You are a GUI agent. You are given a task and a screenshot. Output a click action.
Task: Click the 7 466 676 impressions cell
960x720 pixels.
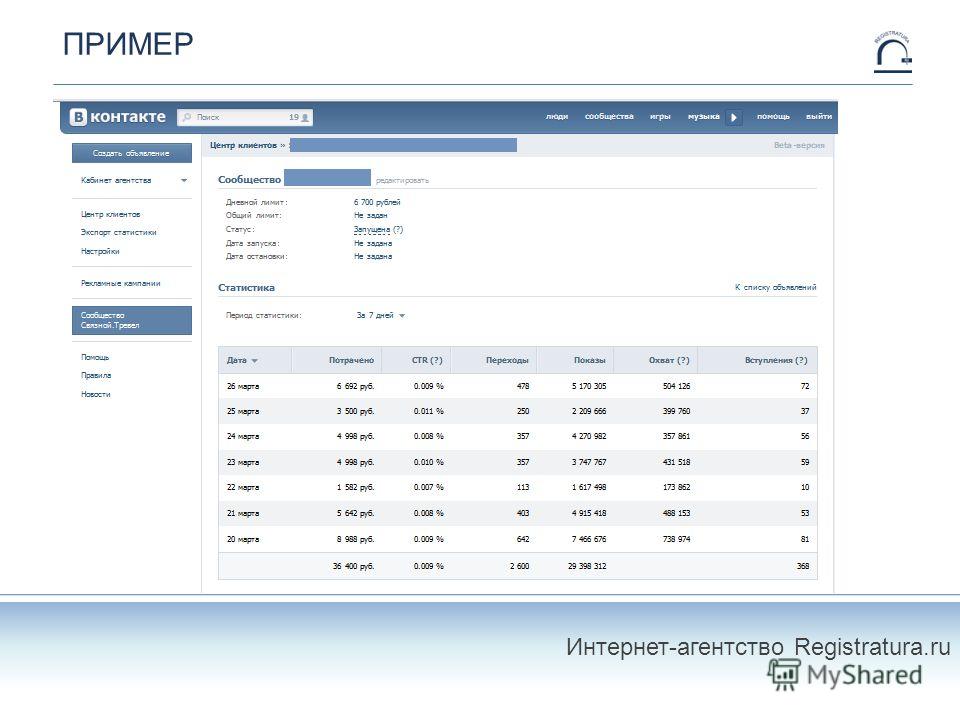[x=589, y=539]
